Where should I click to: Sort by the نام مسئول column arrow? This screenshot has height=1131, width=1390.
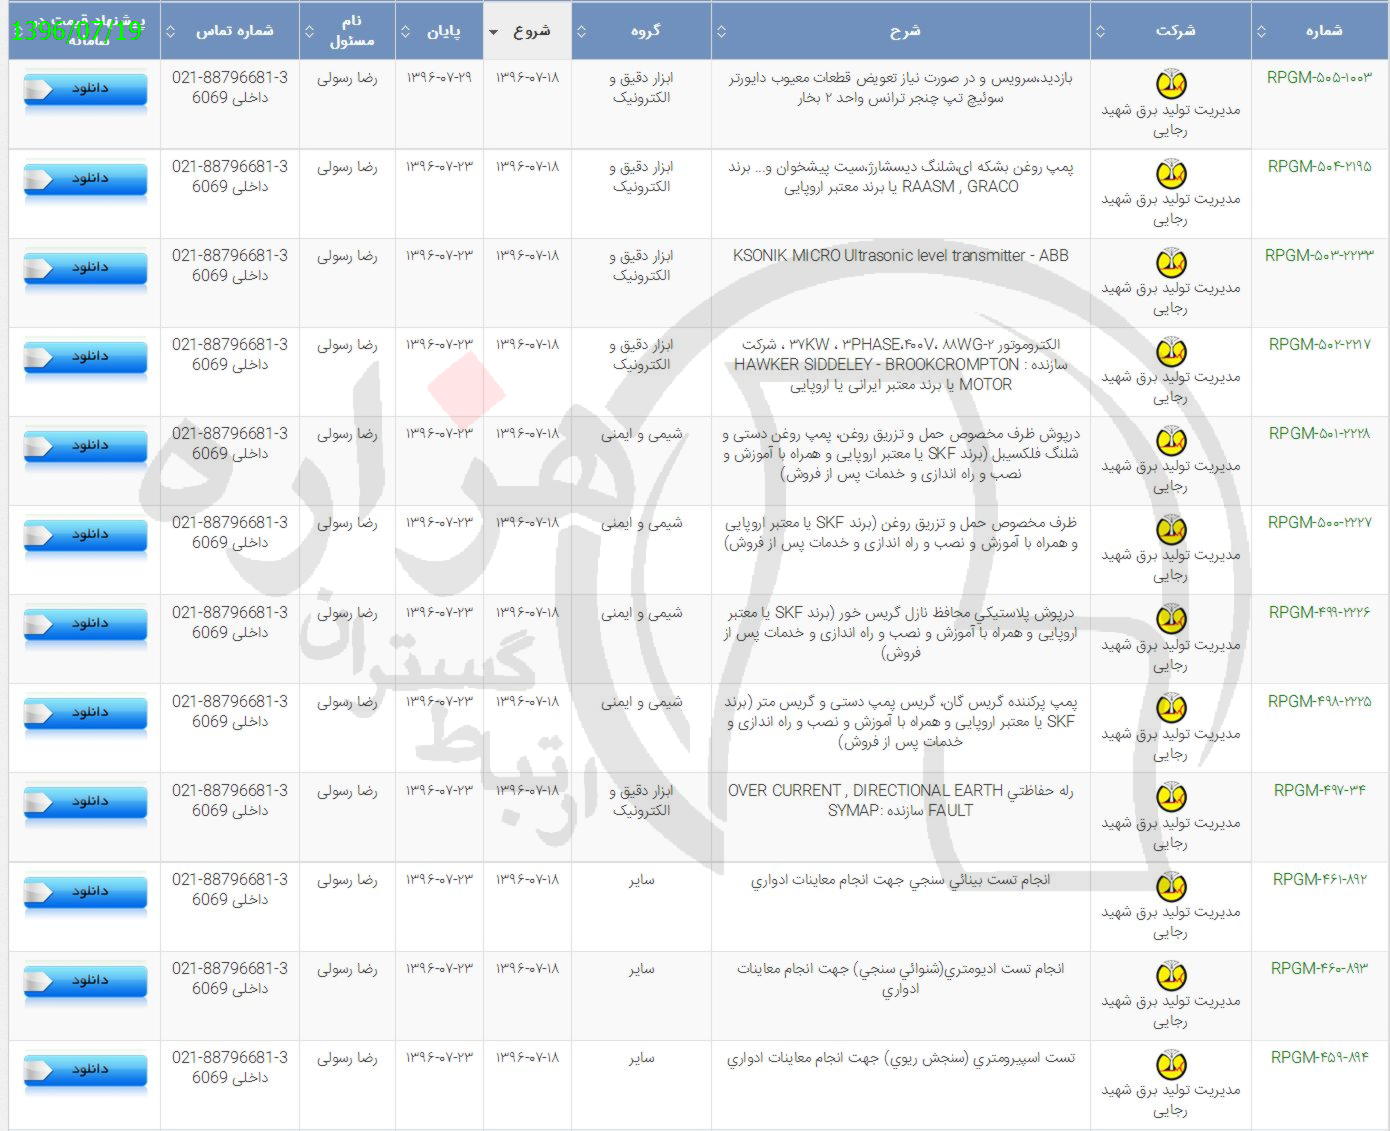click(x=309, y=31)
